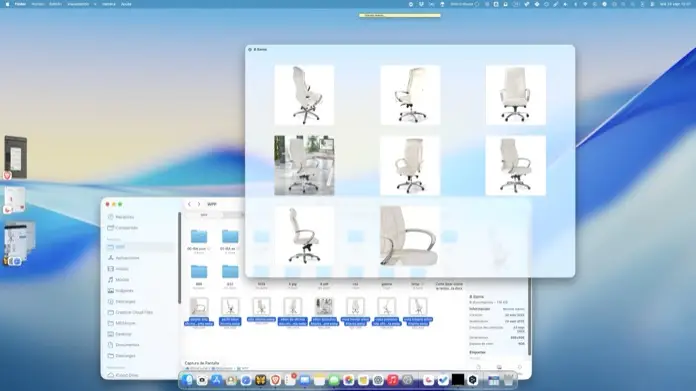Screen dimensions: 696x391
Task: Launch Music from the Dock
Action: (392, 380)
